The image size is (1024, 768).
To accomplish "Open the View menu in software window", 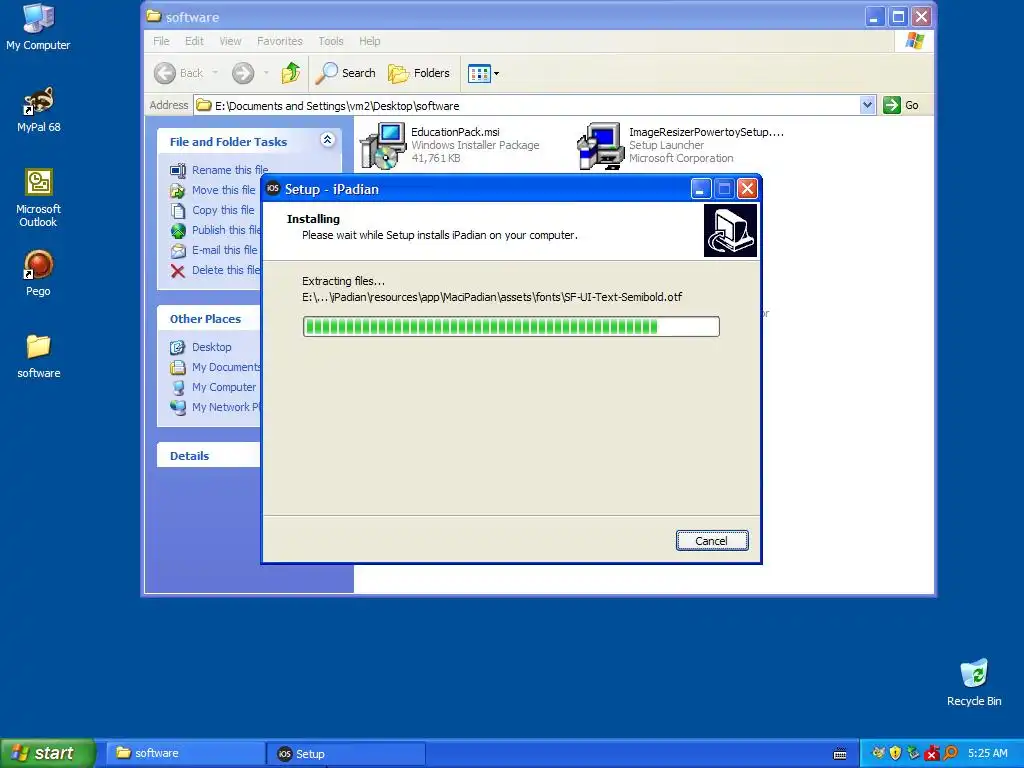I will [230, 41].
